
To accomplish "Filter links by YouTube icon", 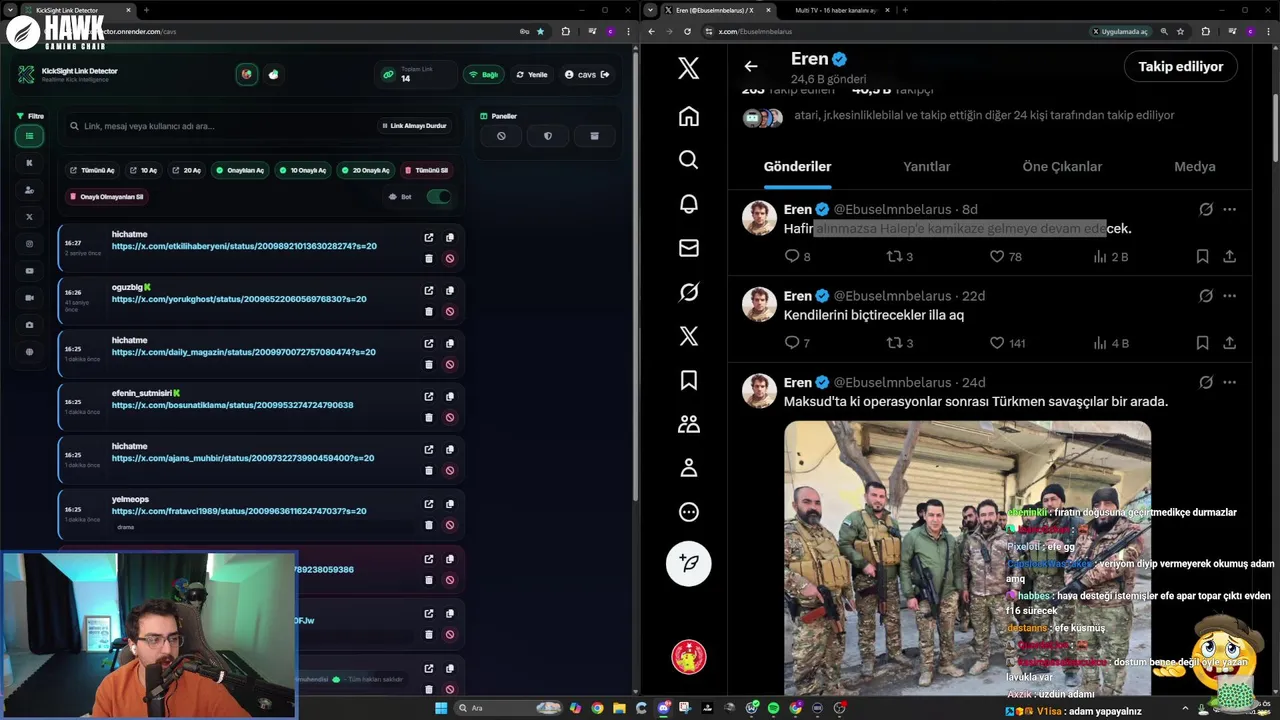I will tap(29, 271).
